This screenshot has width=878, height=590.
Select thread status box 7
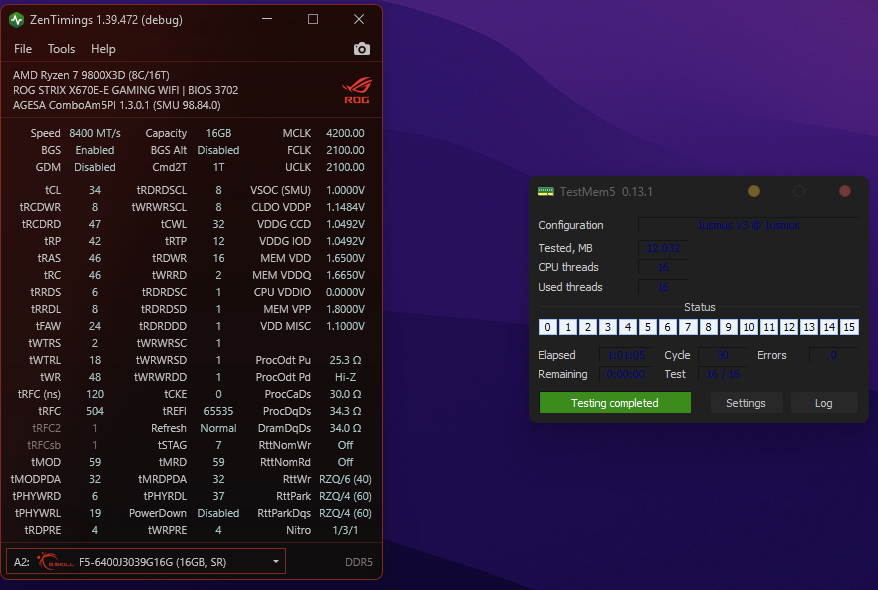pyautogui.click(x=688, y=327)
